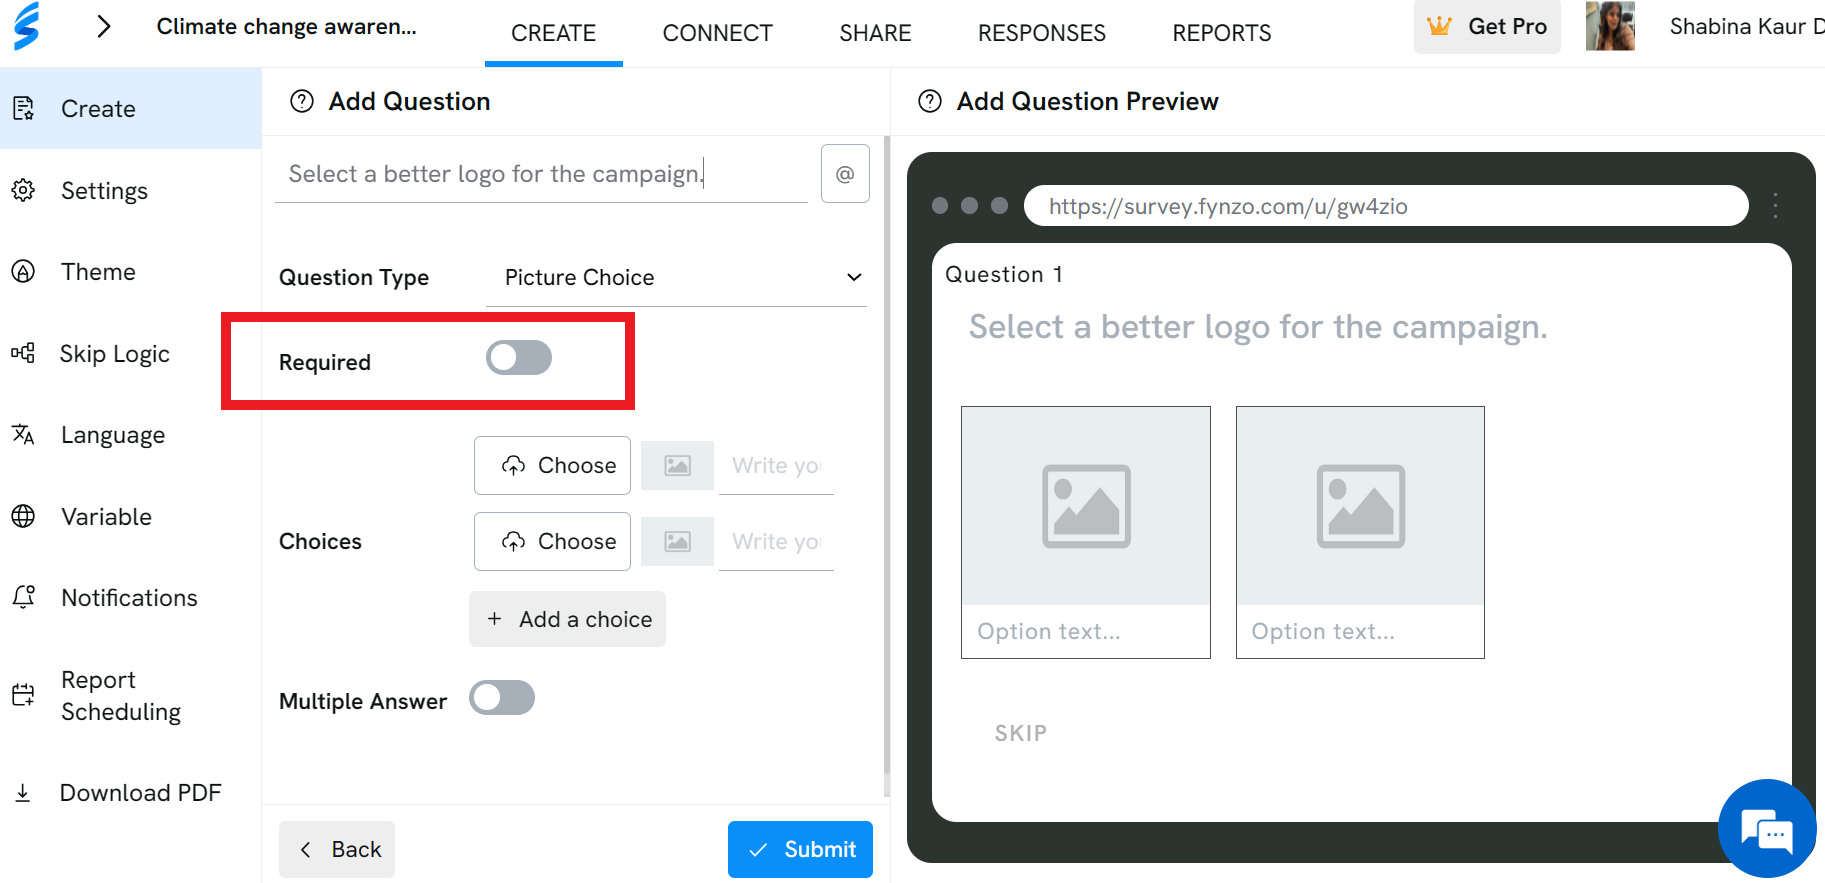Click the Language translation icon

(23, 434)
